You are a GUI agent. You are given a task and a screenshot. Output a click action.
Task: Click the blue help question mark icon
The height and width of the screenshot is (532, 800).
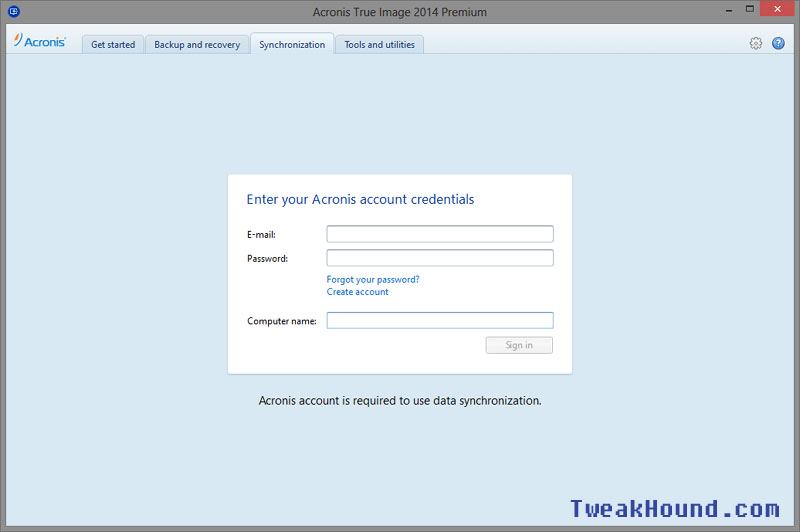(x=778, y=43)
